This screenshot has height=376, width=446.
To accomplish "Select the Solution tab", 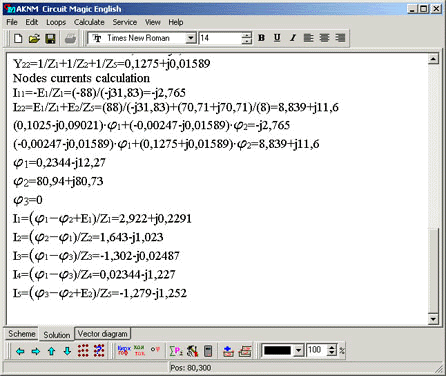I will (57, 335).
